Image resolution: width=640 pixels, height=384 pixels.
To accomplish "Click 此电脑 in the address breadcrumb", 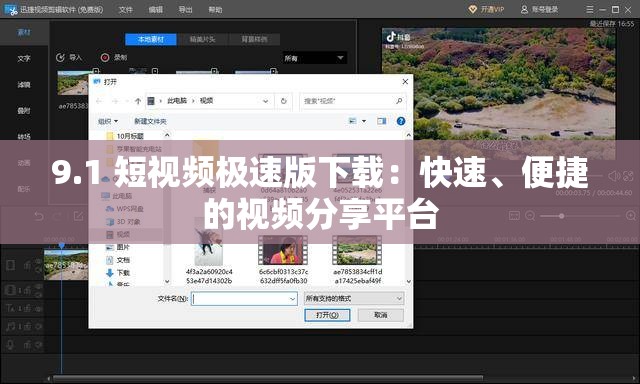I will [177, 101].
